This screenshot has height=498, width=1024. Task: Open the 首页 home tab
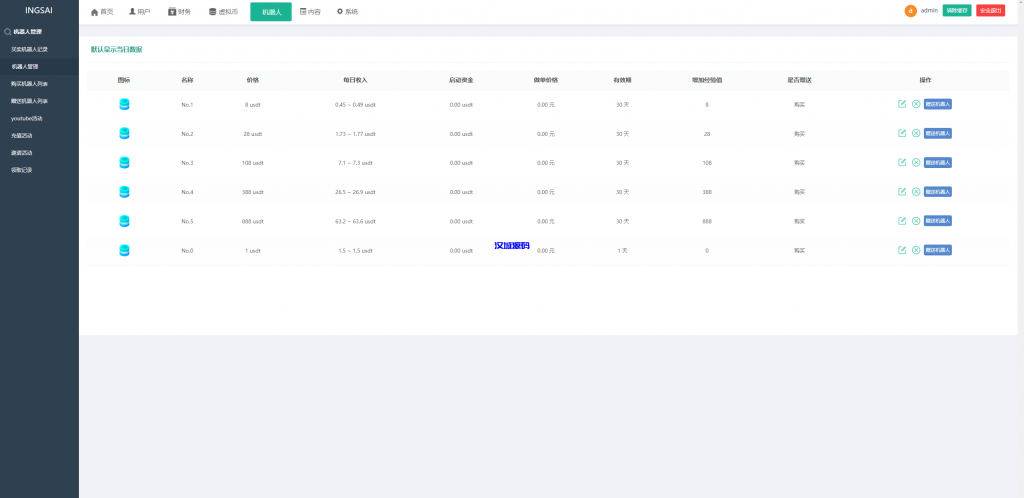pyautogui.click(x=102, y=12)
